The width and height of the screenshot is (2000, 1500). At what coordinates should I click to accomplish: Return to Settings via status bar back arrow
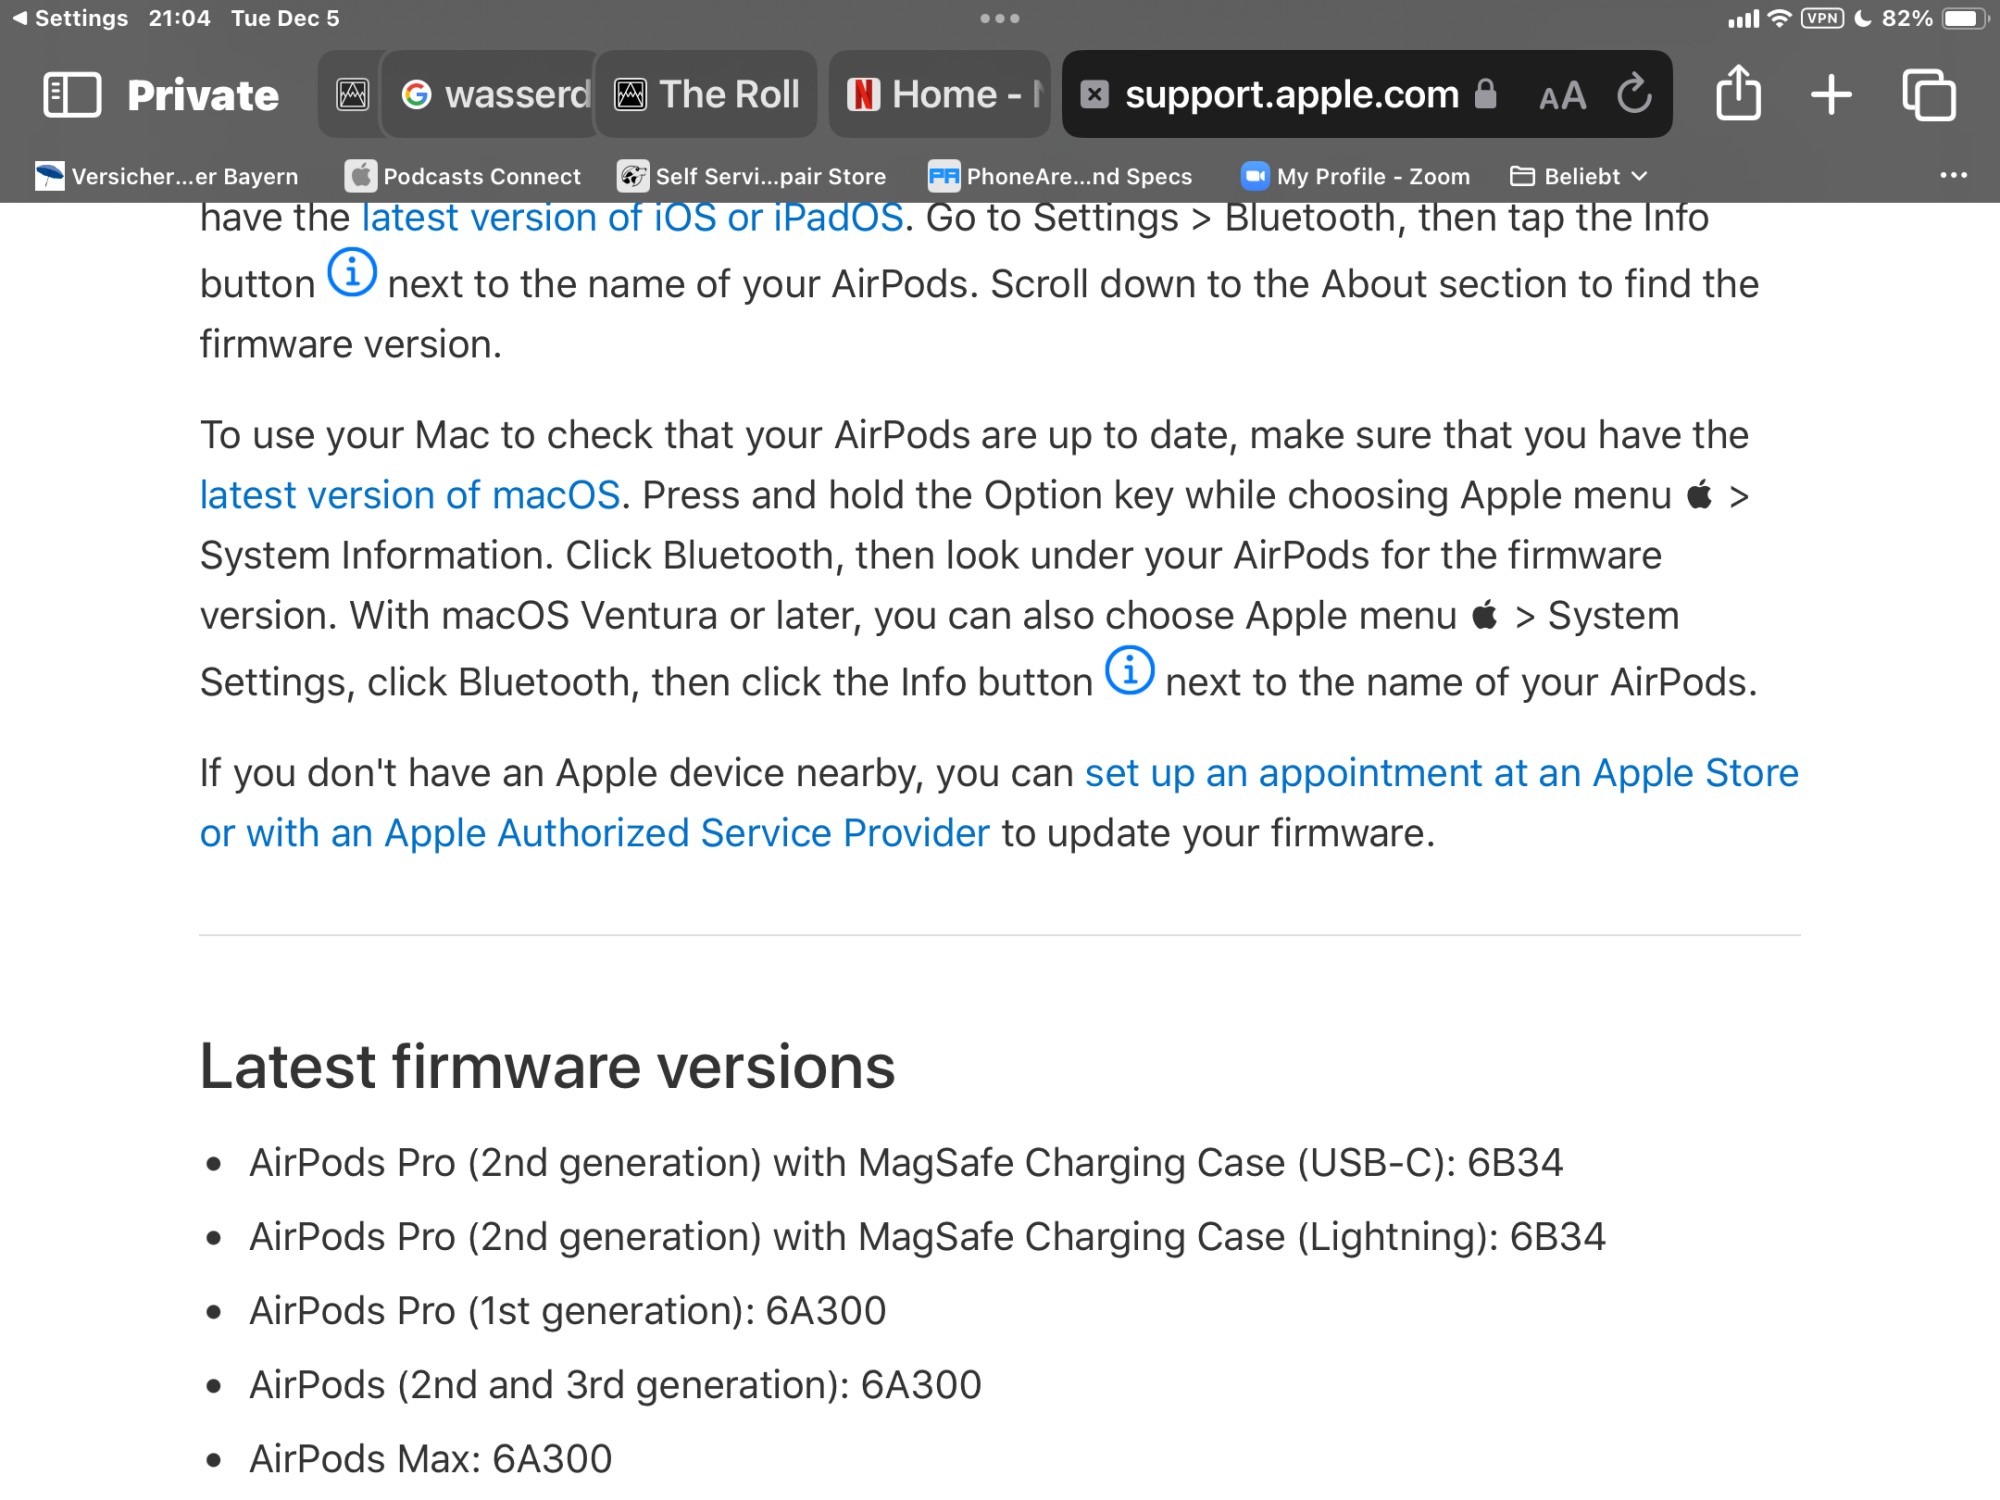coord(70,18)
